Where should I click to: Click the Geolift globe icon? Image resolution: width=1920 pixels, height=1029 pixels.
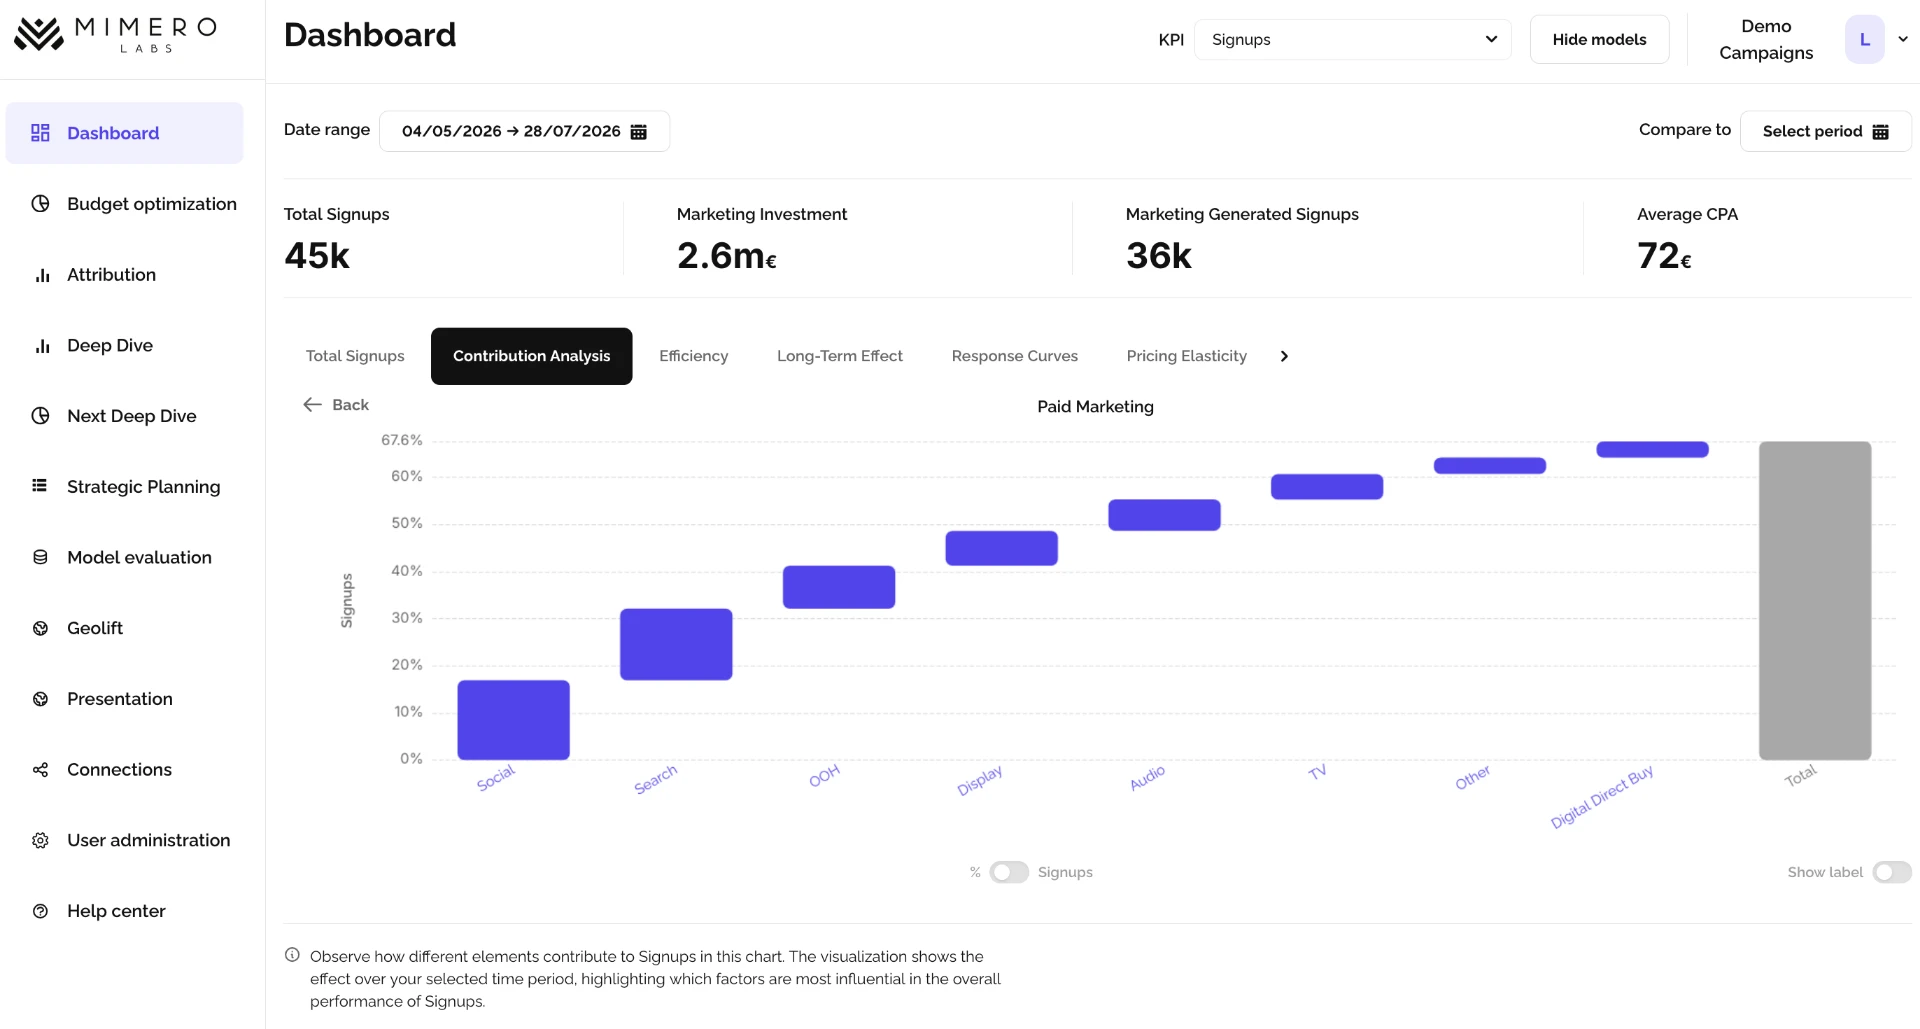[x=40, y=628]
